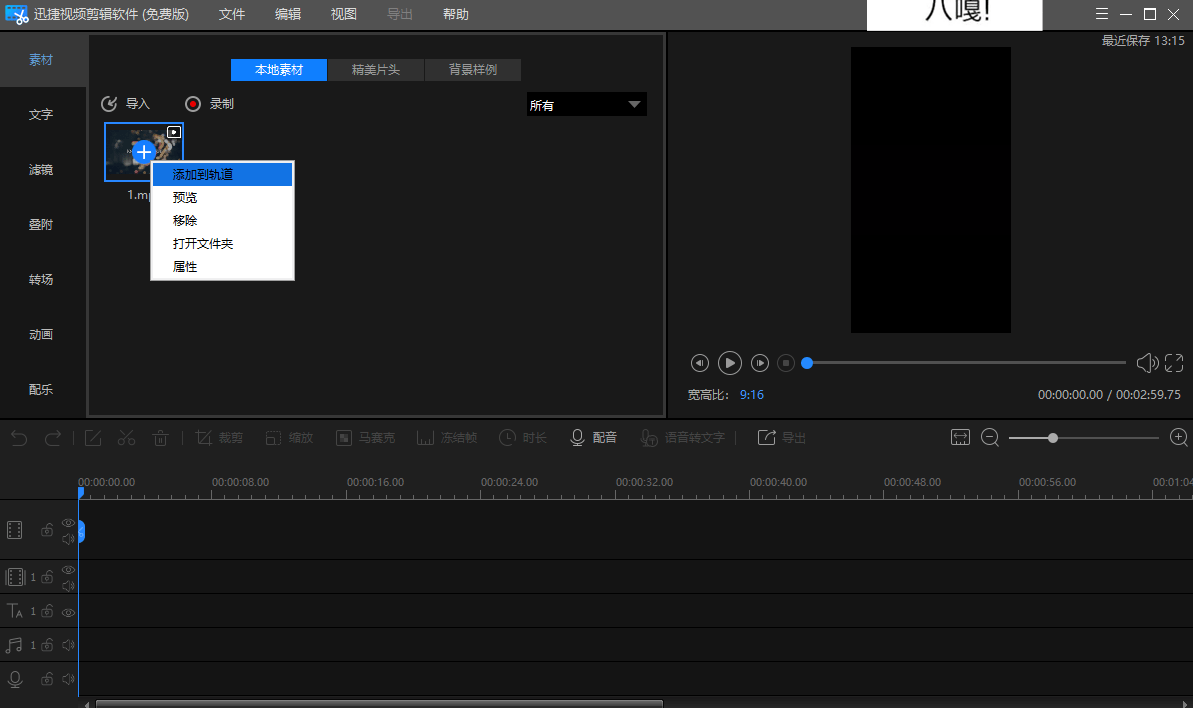Choose 属性 from context menu

click(x=222, y=267)
